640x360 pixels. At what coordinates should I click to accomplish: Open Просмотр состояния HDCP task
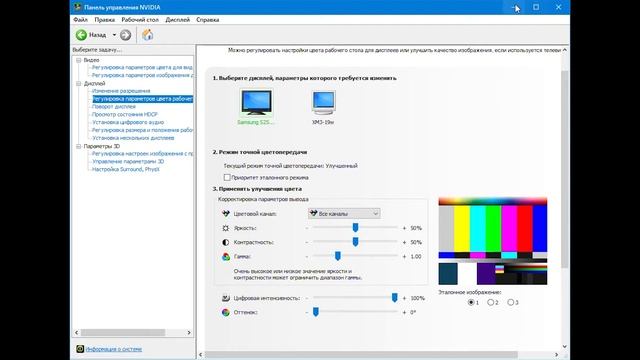124,114
